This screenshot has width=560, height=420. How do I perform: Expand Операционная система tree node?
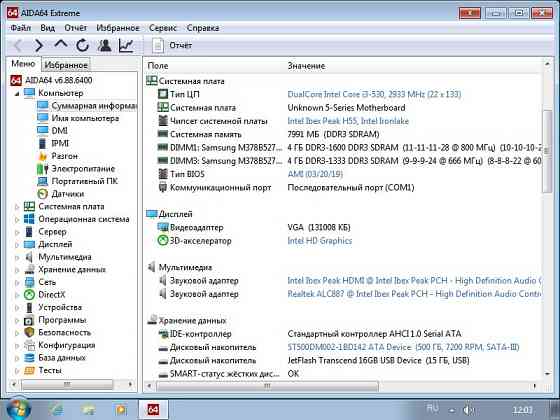(x=17, y=220)
